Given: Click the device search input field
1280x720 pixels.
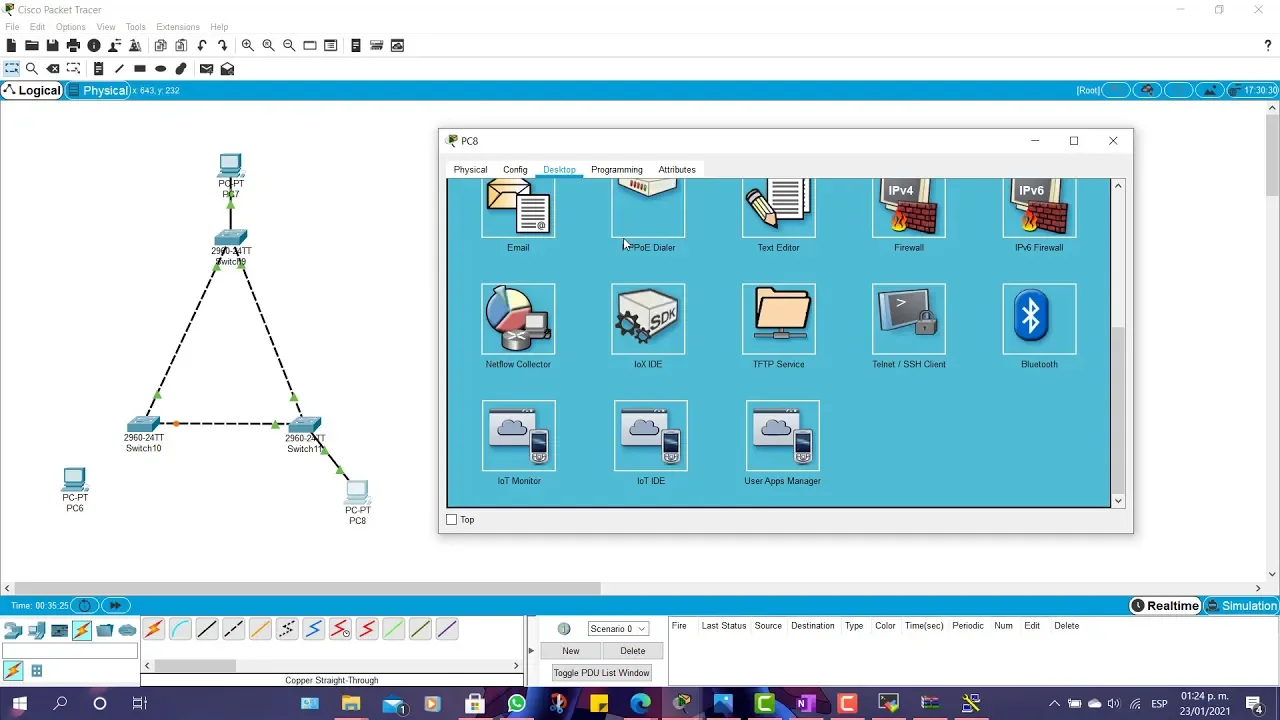Looking at the screenshot, I should [x=70, y=651].
